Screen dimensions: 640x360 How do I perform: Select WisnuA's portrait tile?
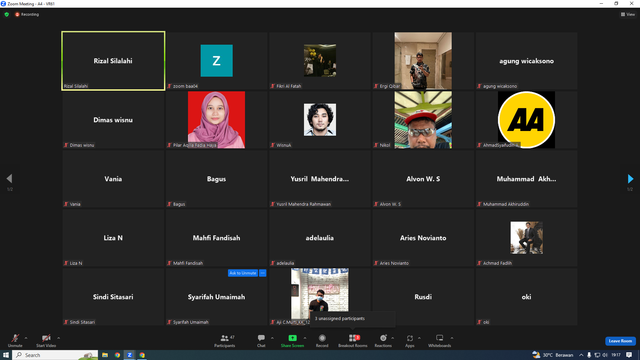click(320, 120)
